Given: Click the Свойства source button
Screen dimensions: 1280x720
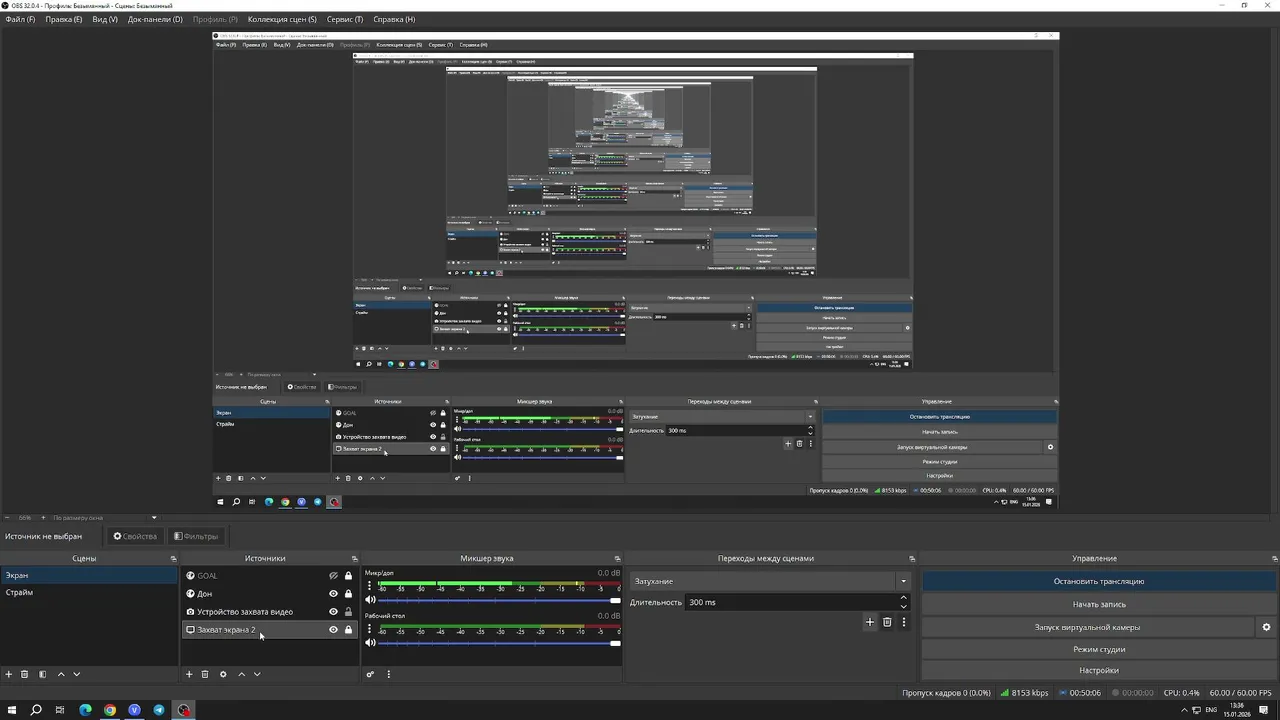Looking at the screenshot, I should [x=135, y=536].
